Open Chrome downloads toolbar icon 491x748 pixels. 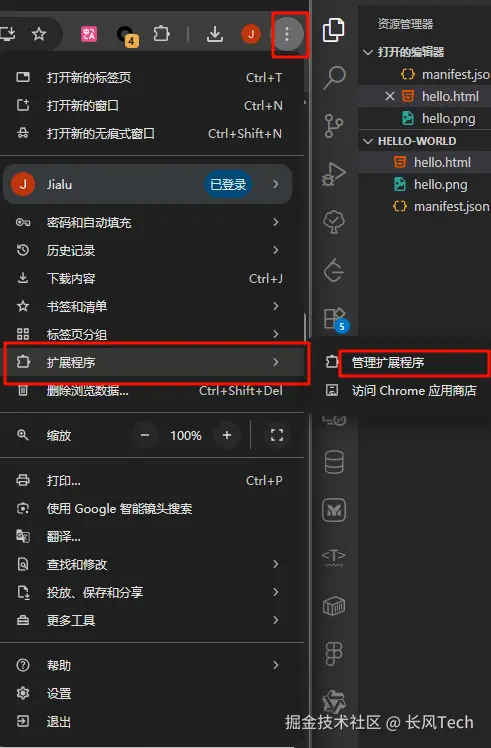[215, 34]
